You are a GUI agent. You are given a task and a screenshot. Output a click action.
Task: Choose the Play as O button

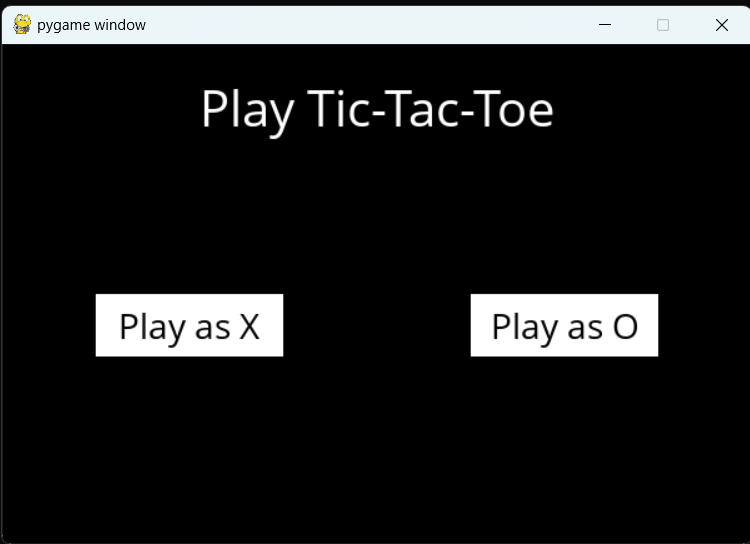coord(564,325)
